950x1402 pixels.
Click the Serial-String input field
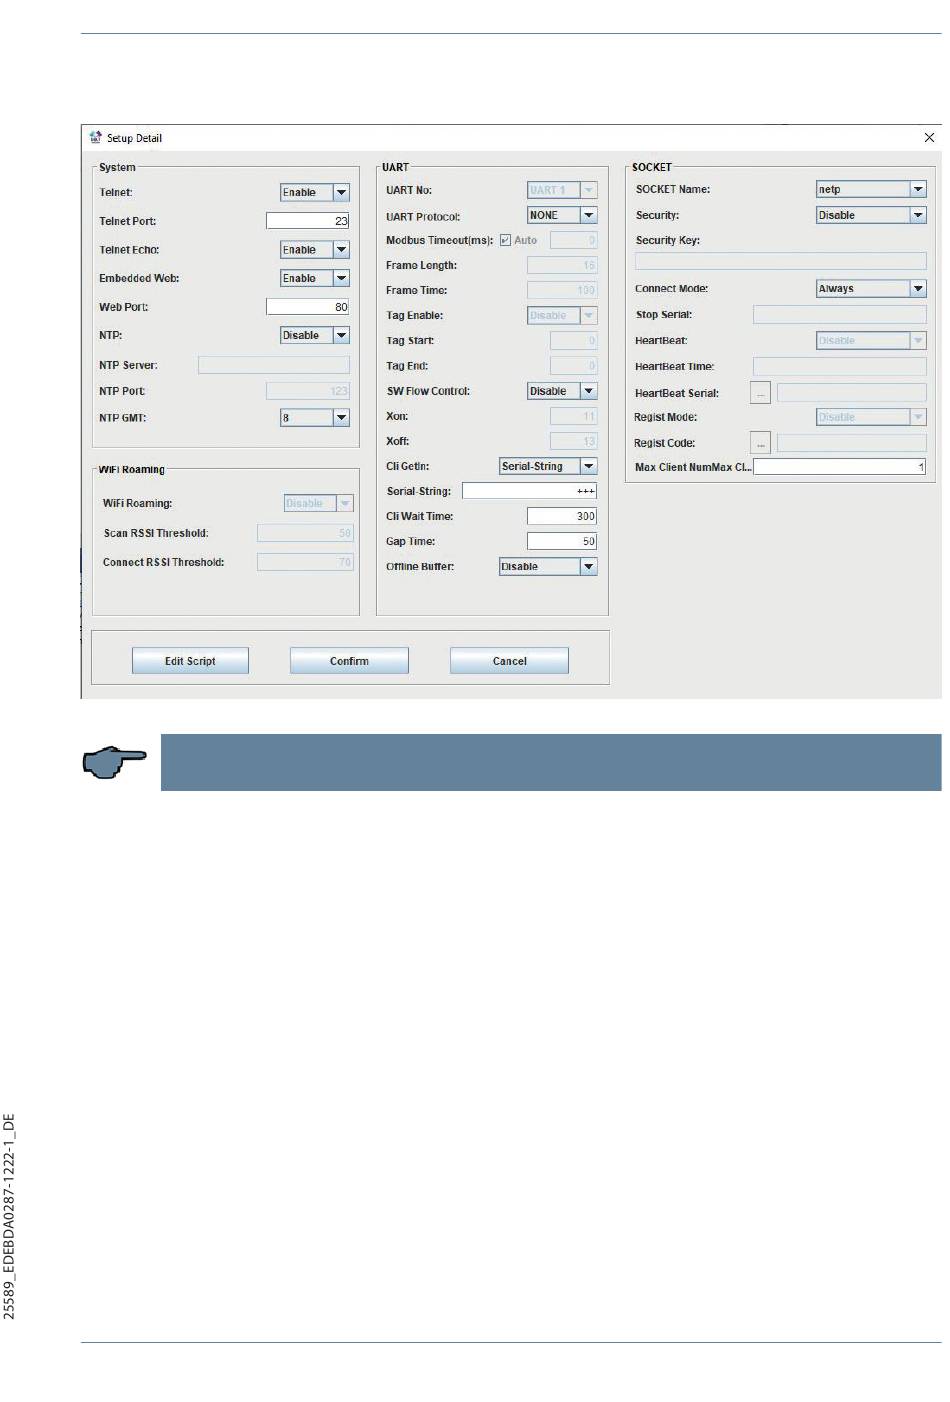530,491
